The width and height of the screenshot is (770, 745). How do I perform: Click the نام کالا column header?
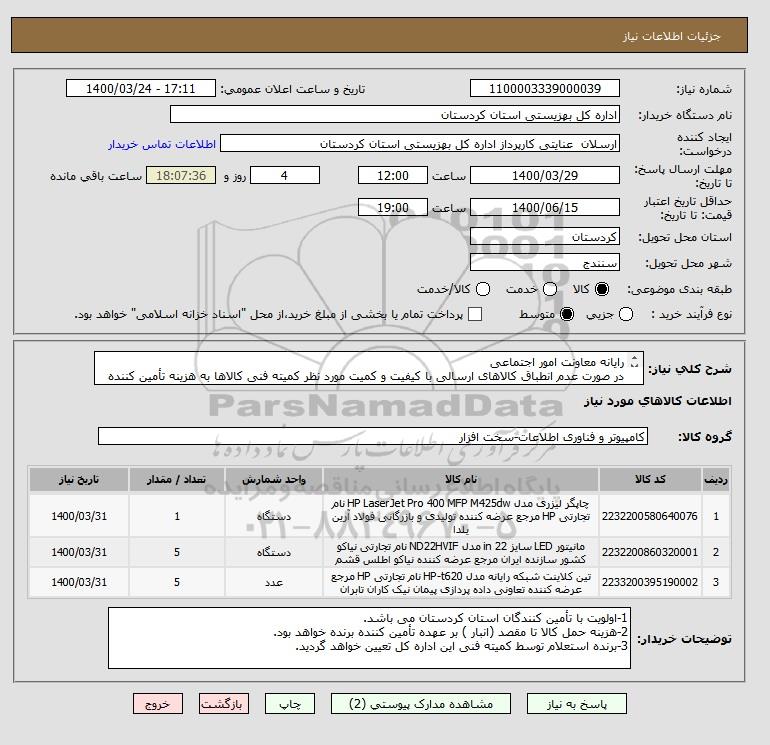[x=461, y=479]
